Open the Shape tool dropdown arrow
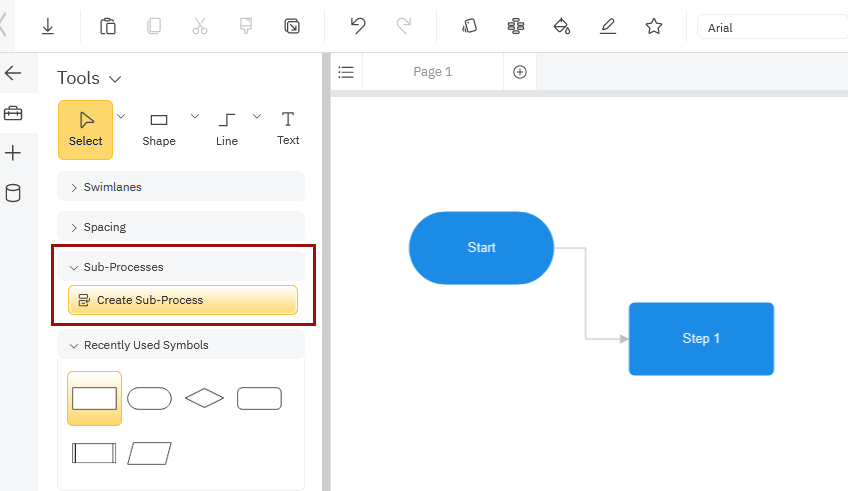The height and width of the screenshot is (491, 848). tap(195, 116)
